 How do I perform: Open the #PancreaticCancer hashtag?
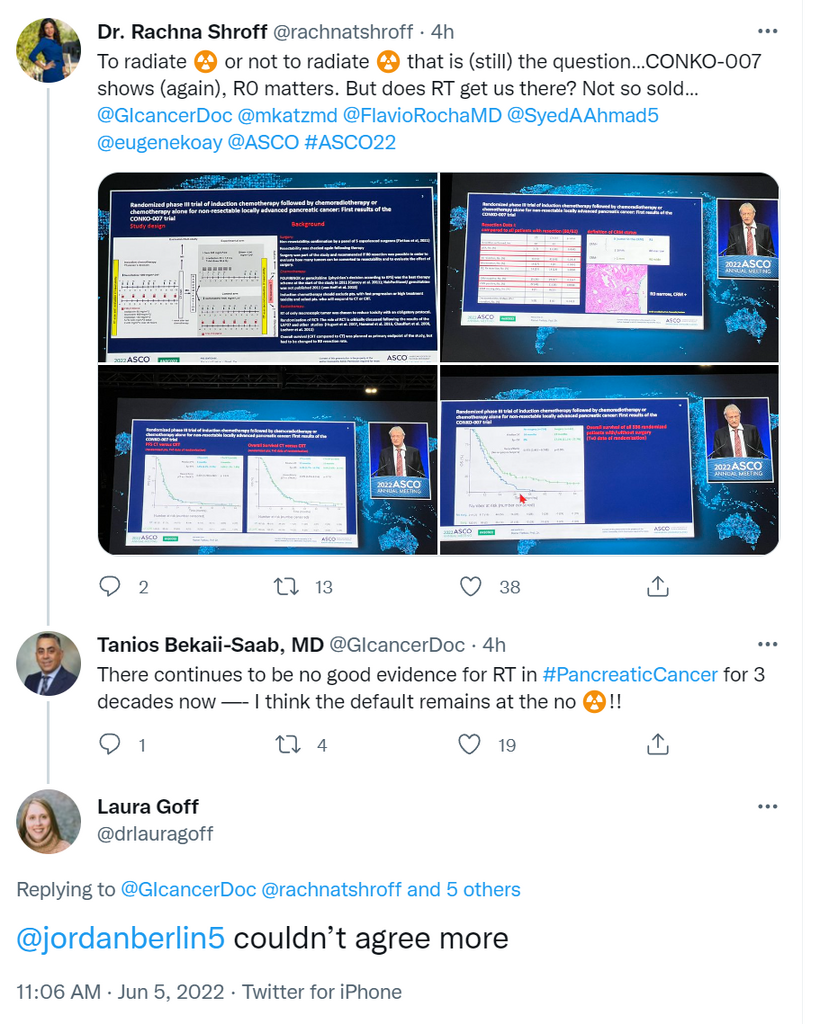630,675
